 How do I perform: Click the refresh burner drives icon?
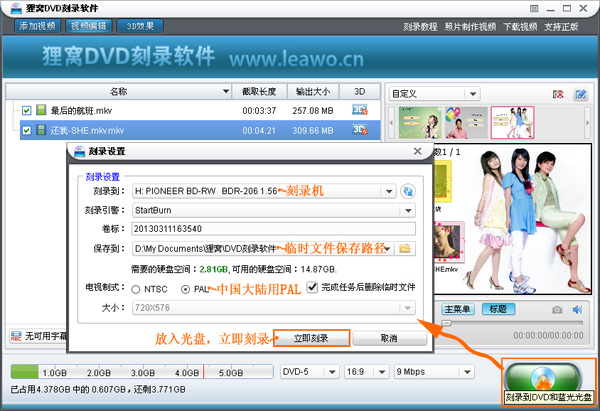click(408, 191)
